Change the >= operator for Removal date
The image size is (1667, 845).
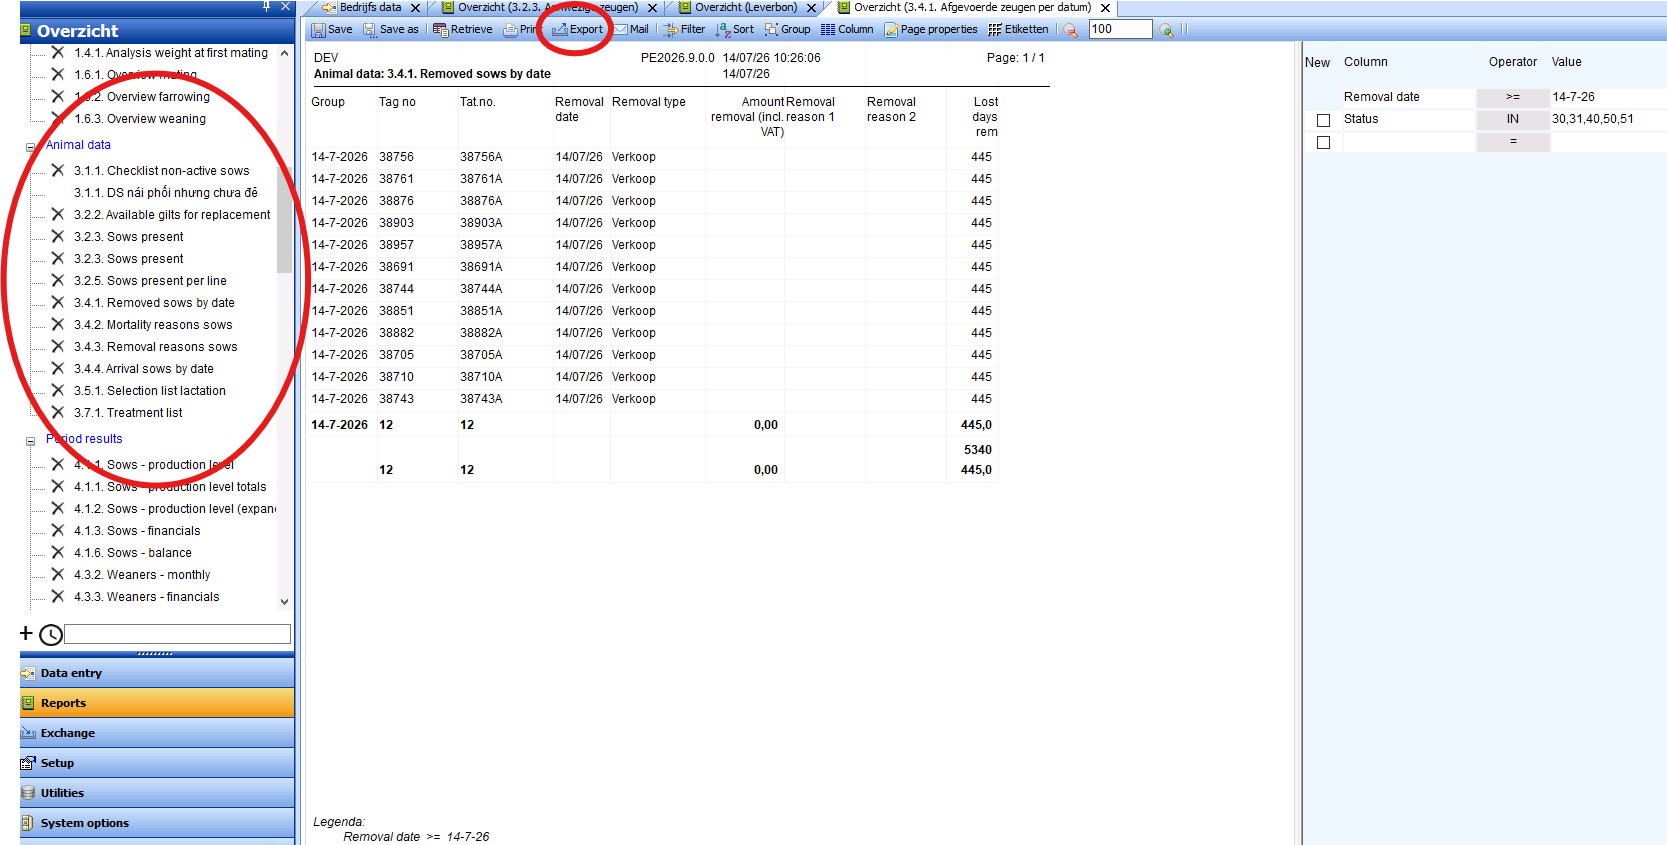pyautogui.click(x=1513, y=97)
